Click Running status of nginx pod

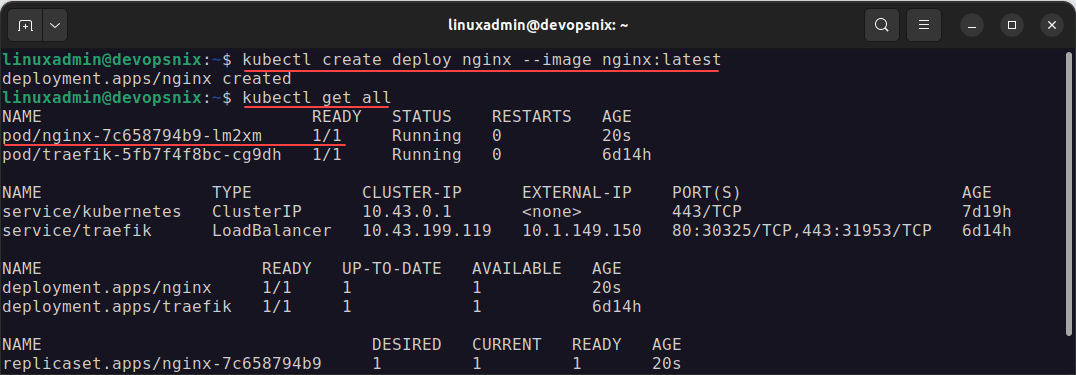pos(426,136)
